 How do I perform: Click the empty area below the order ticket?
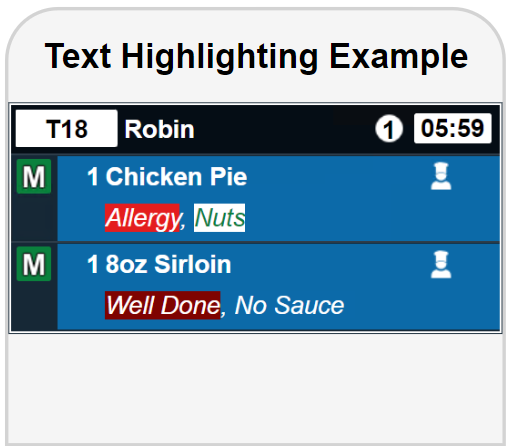pyautogui.click(x=255, y=388)
